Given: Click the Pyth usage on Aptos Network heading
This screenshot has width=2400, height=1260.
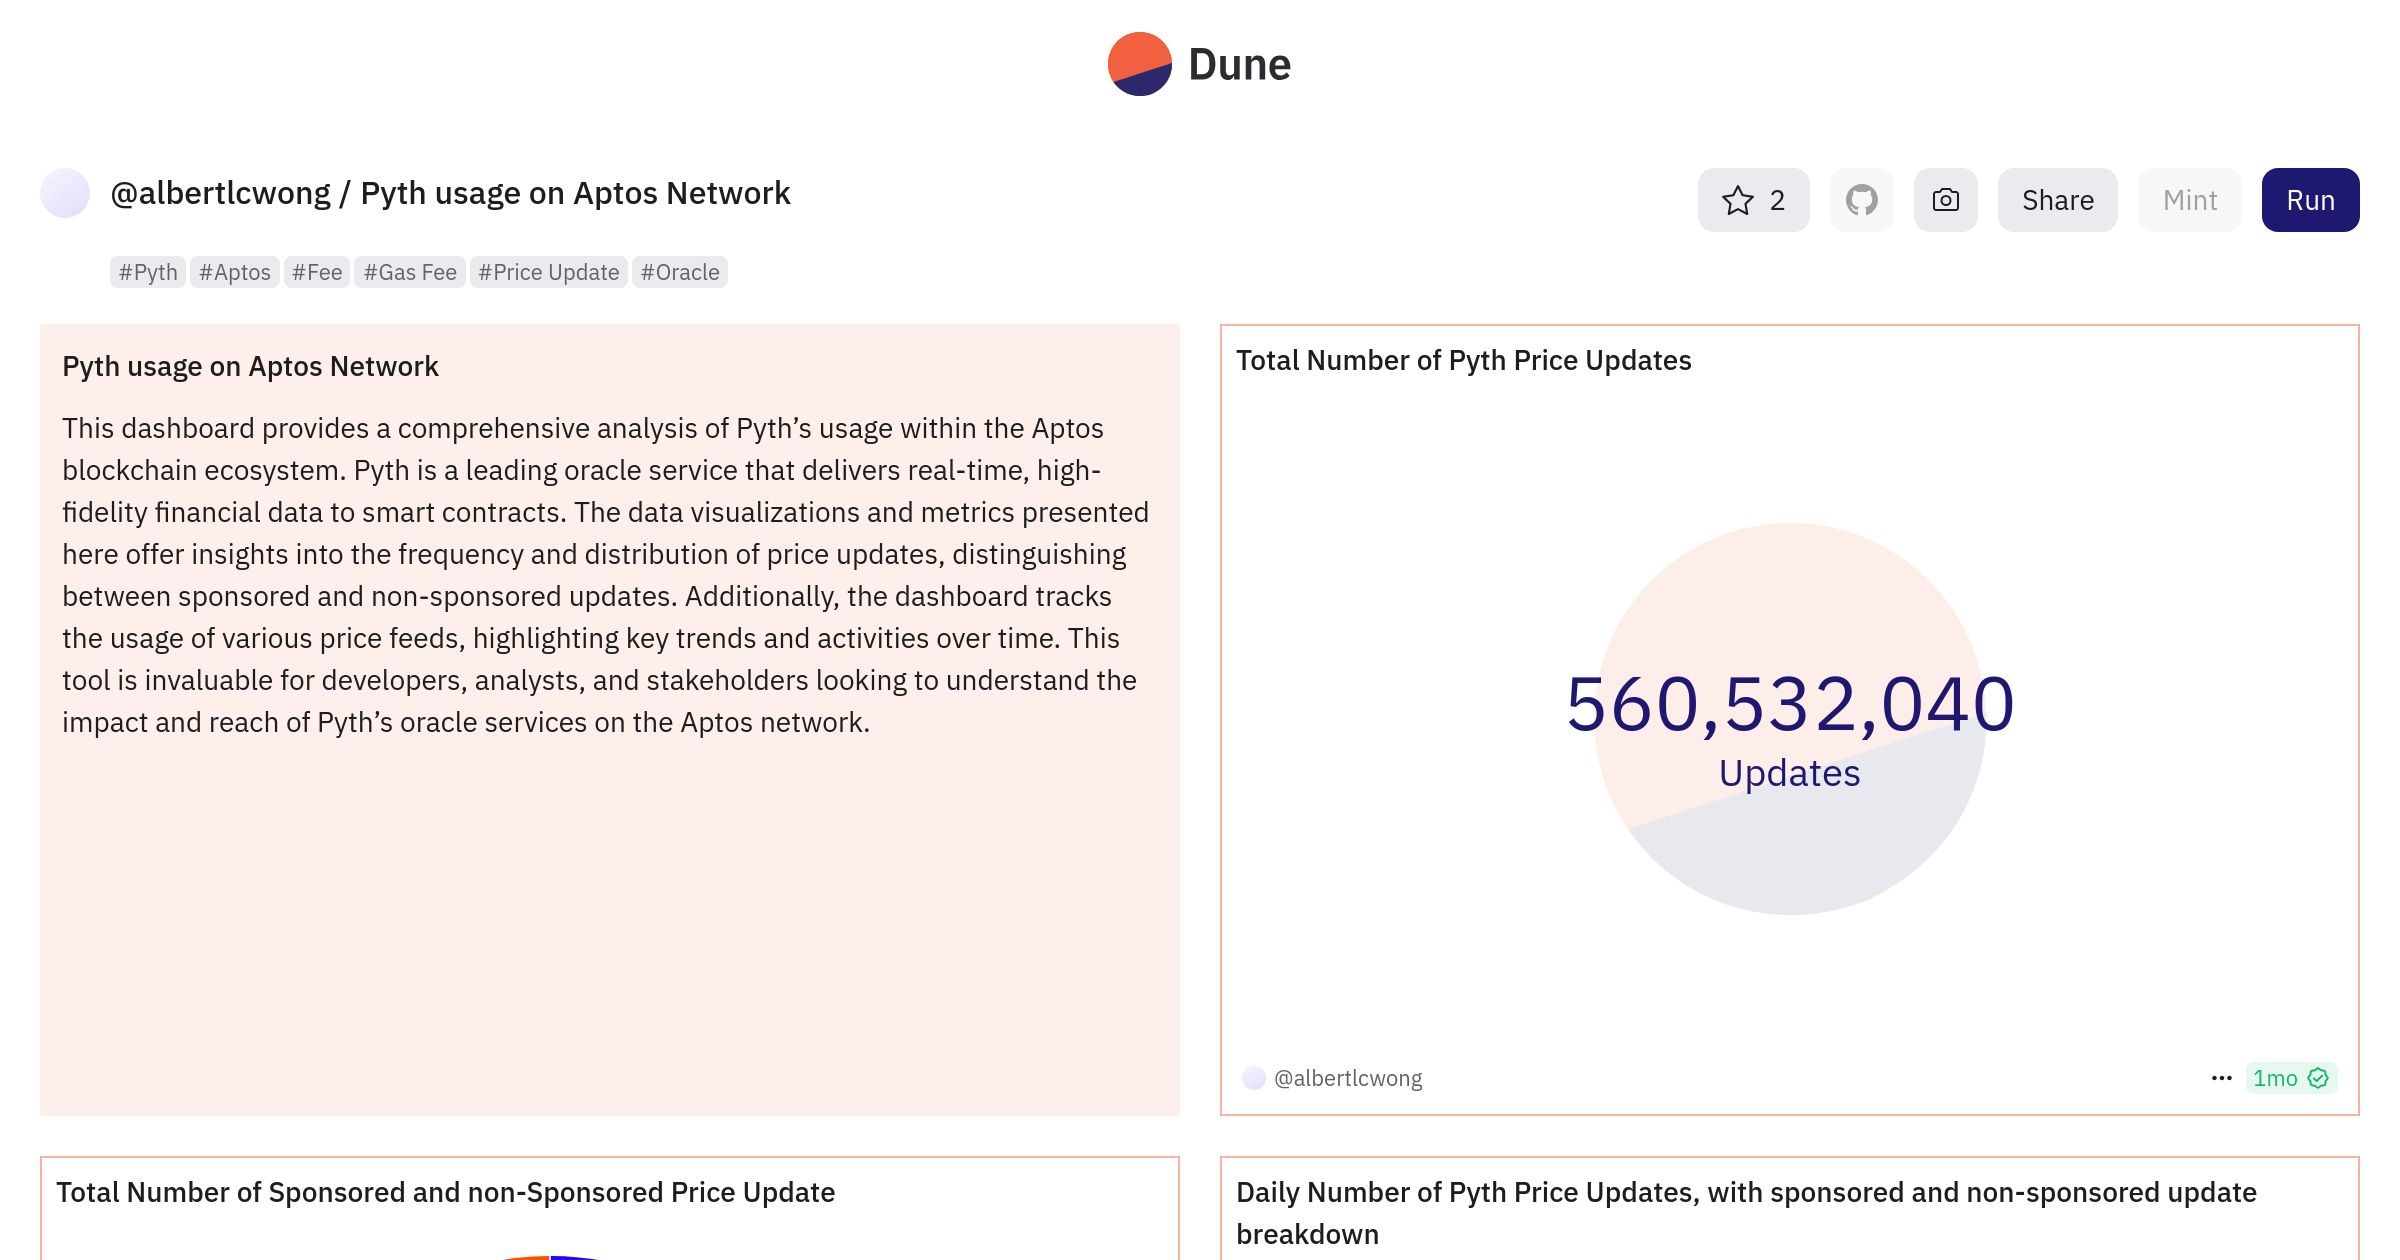Looking at the screenshot, I should point(250,366).
